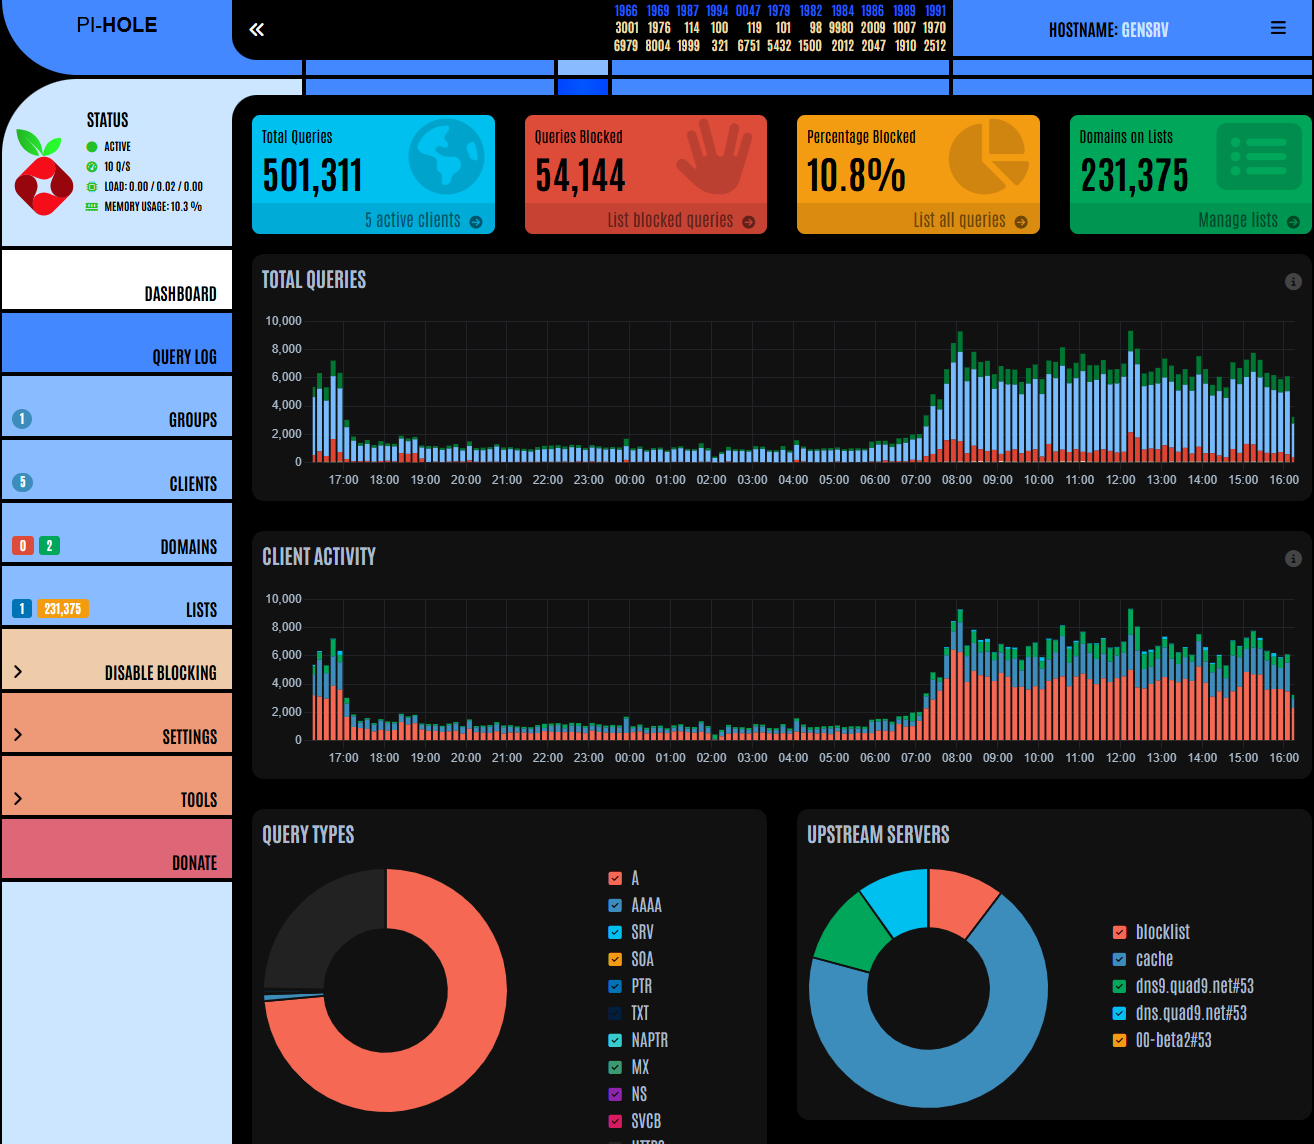Image resolution: width=1314 pixels, height=1144 pixels.
Task: Toggle the AAAA query type checkbox
Action: [615, 905]
